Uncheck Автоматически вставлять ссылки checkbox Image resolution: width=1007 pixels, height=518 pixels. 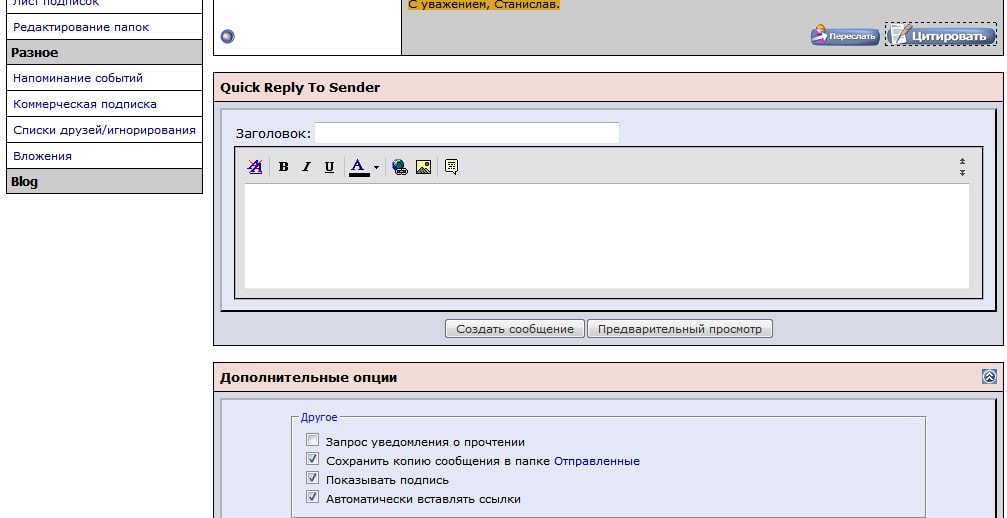(313, 497)
